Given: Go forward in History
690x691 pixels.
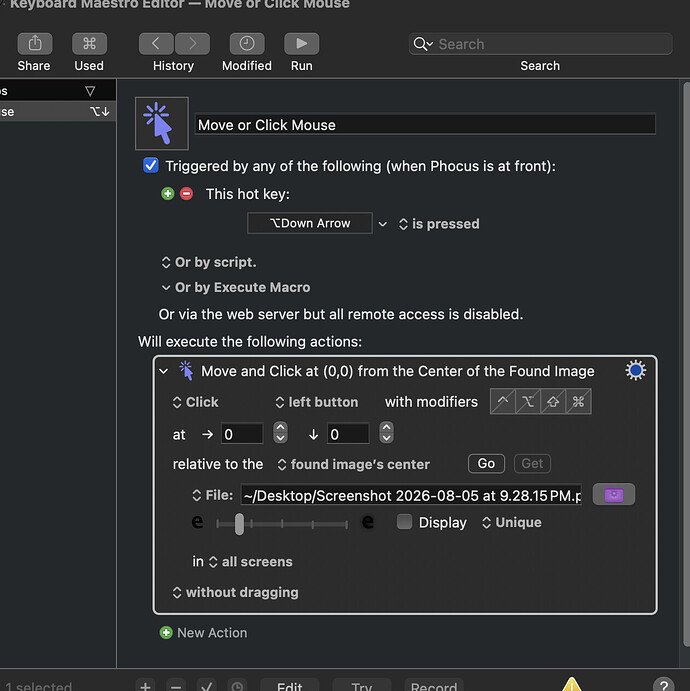Looking at the screenshot, I should click(193, 44).
